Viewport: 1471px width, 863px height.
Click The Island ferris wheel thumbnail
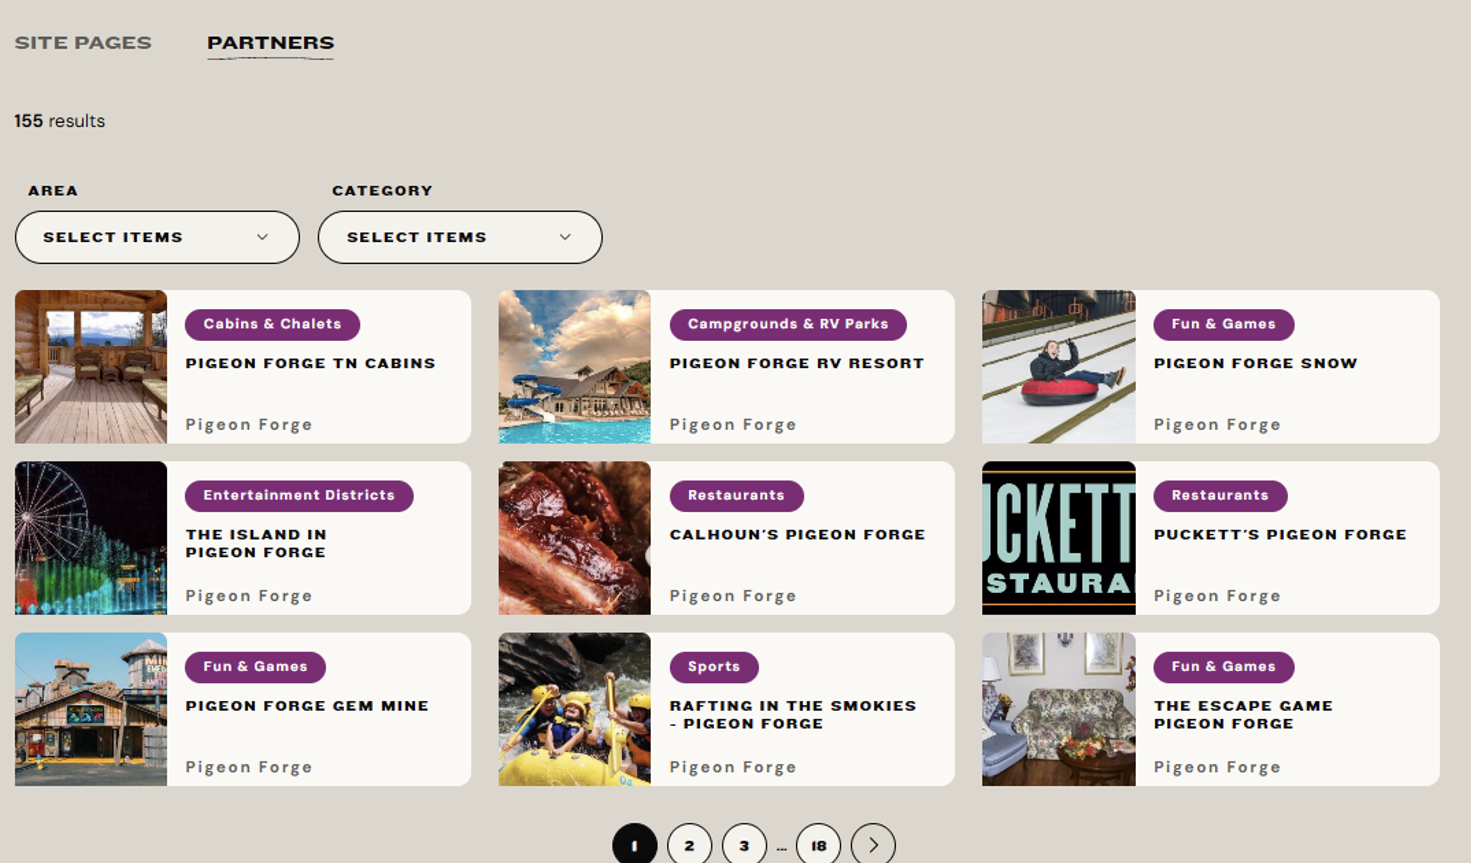(x=91, y=538)
